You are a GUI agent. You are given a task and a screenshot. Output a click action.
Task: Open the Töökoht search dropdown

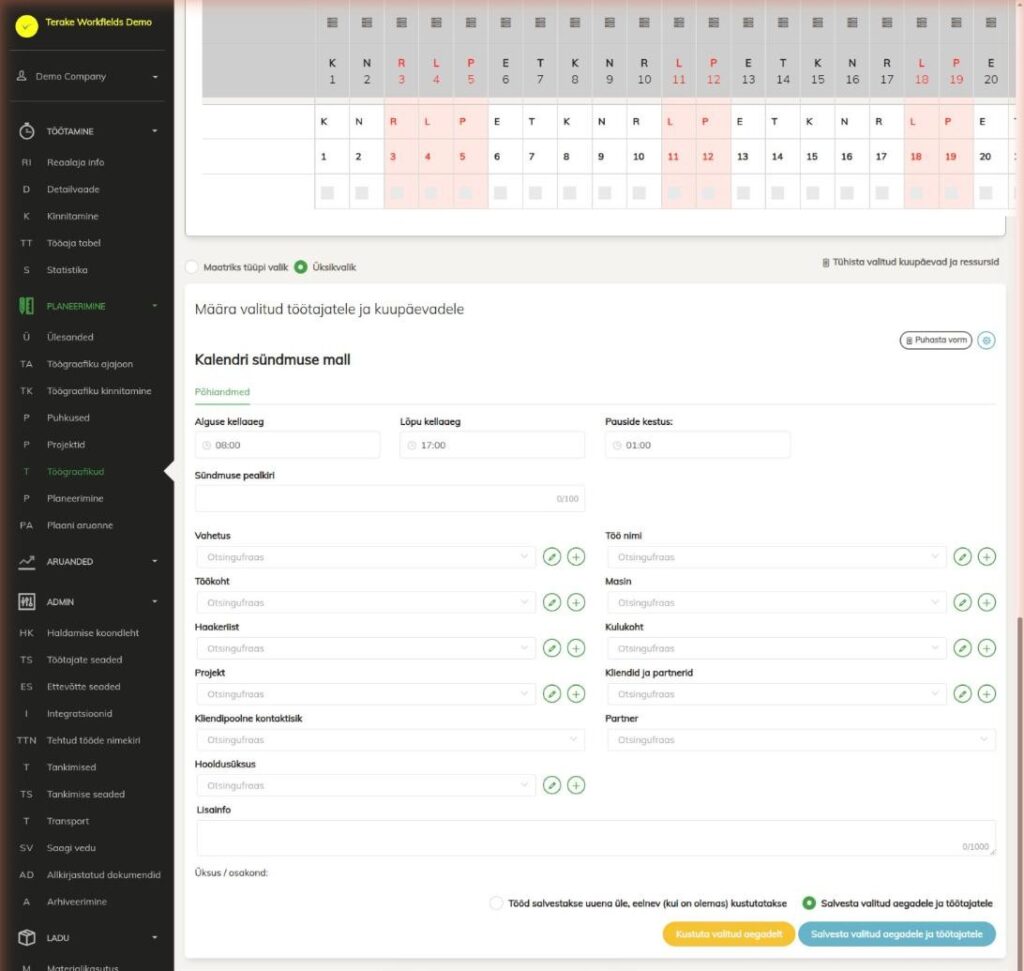tap(365, 603)
